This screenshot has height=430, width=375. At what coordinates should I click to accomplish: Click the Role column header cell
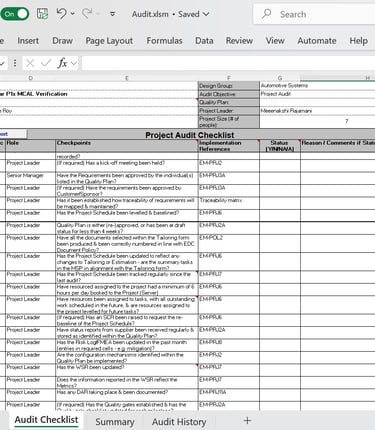pyautogui.click(x=30, y=146)
